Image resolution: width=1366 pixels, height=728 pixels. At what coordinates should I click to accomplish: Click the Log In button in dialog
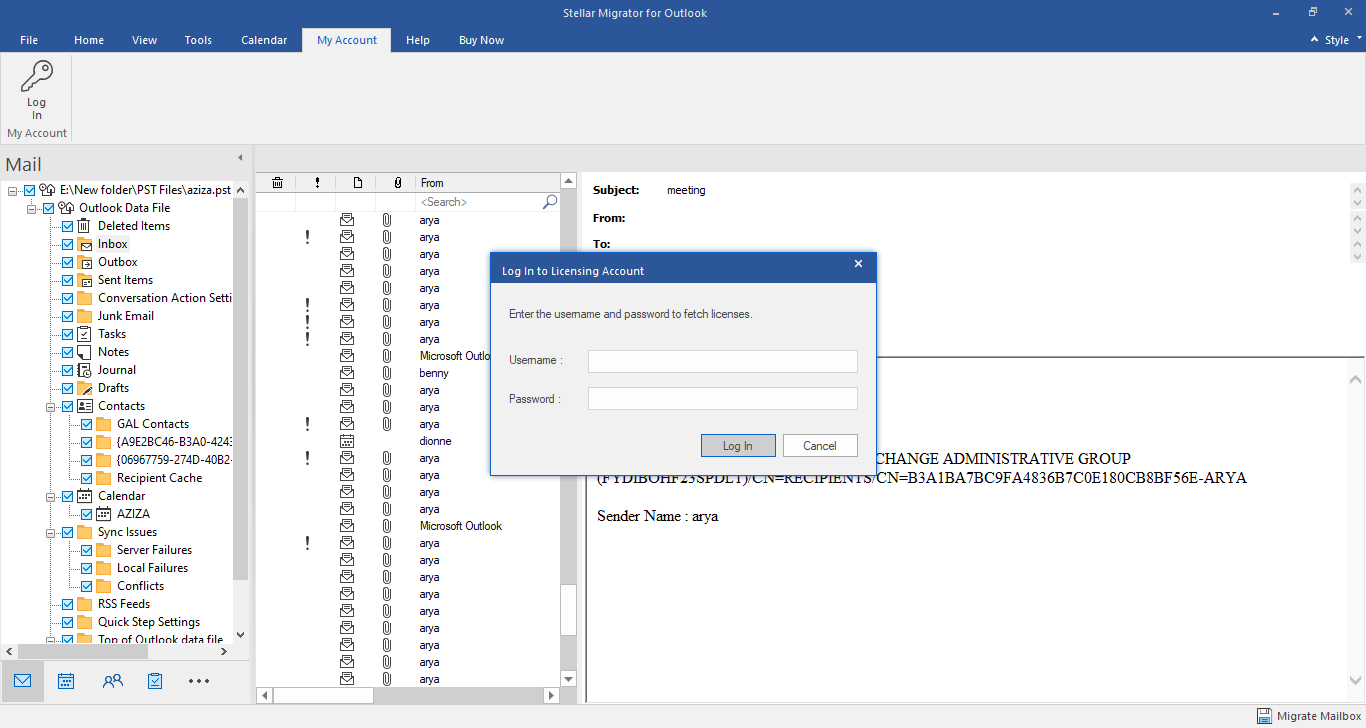[x=738, y=445]
